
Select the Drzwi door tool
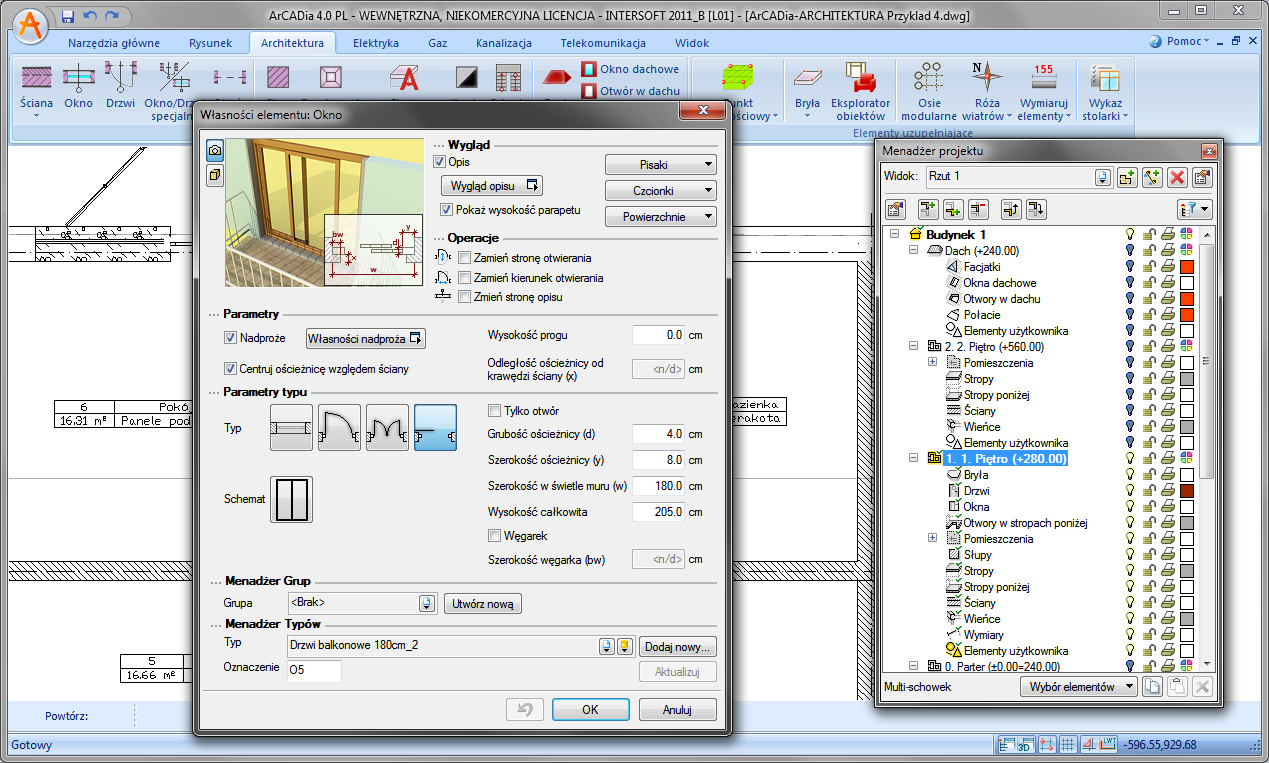coord(121,78)
